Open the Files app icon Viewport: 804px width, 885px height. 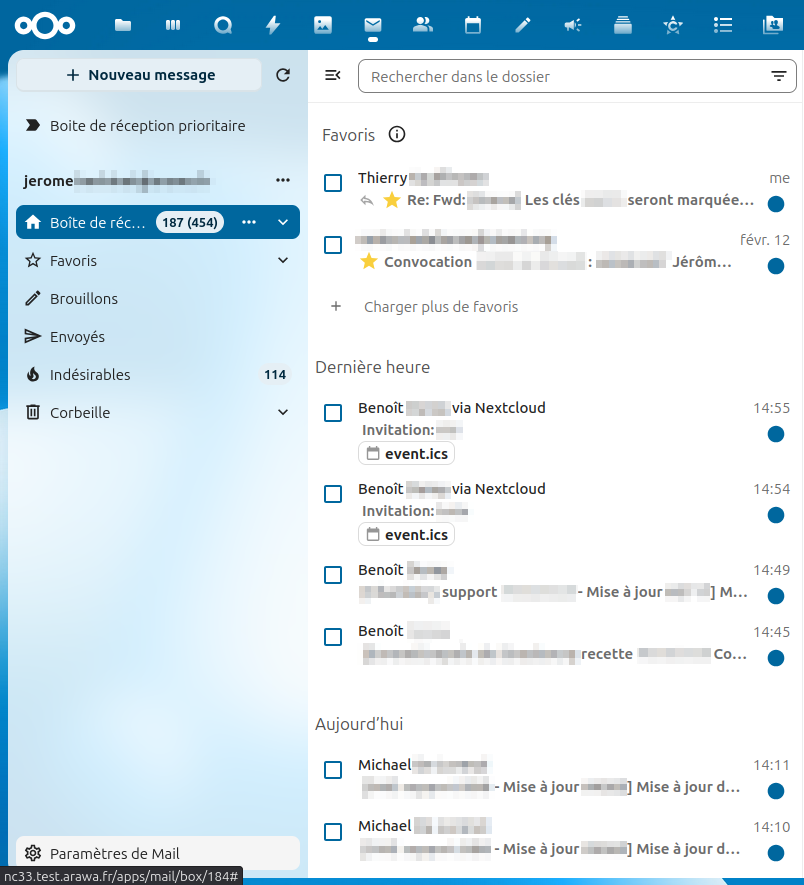123,25
